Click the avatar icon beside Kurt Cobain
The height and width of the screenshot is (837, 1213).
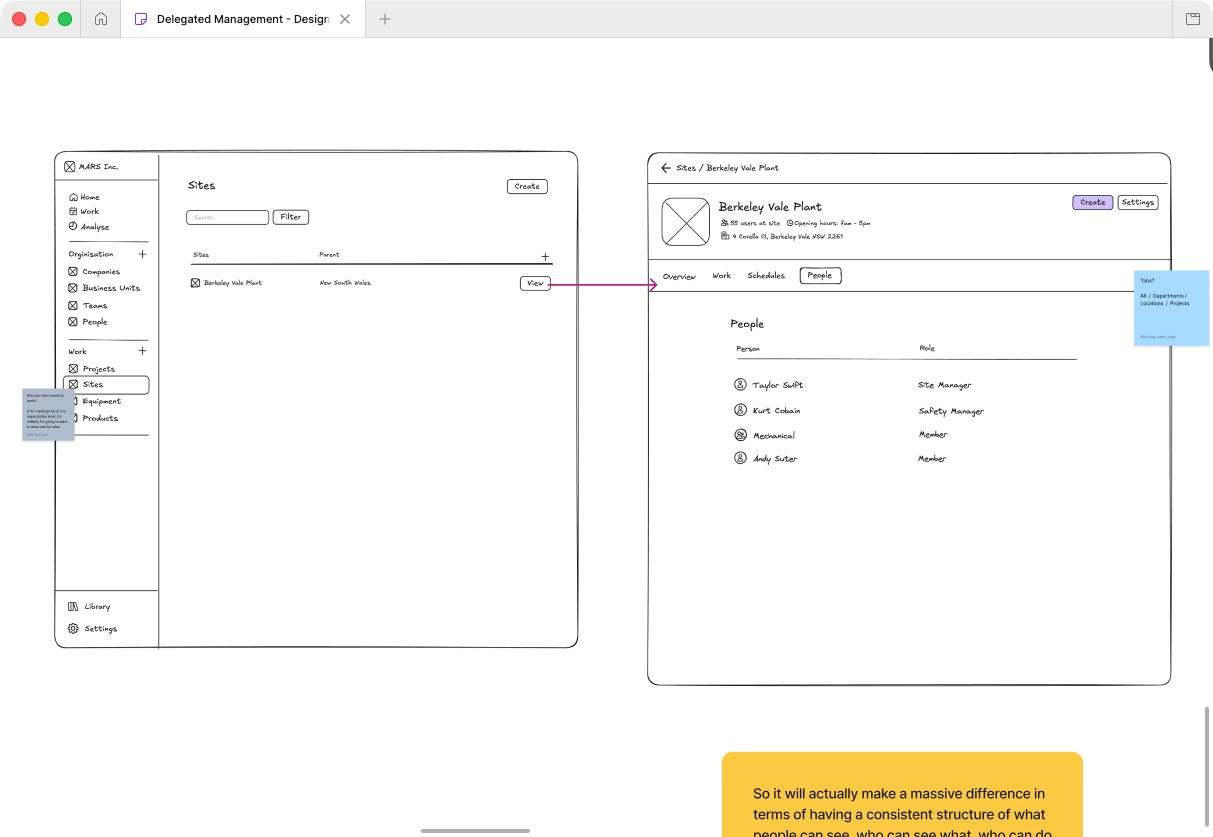click(x=740, y=410)
